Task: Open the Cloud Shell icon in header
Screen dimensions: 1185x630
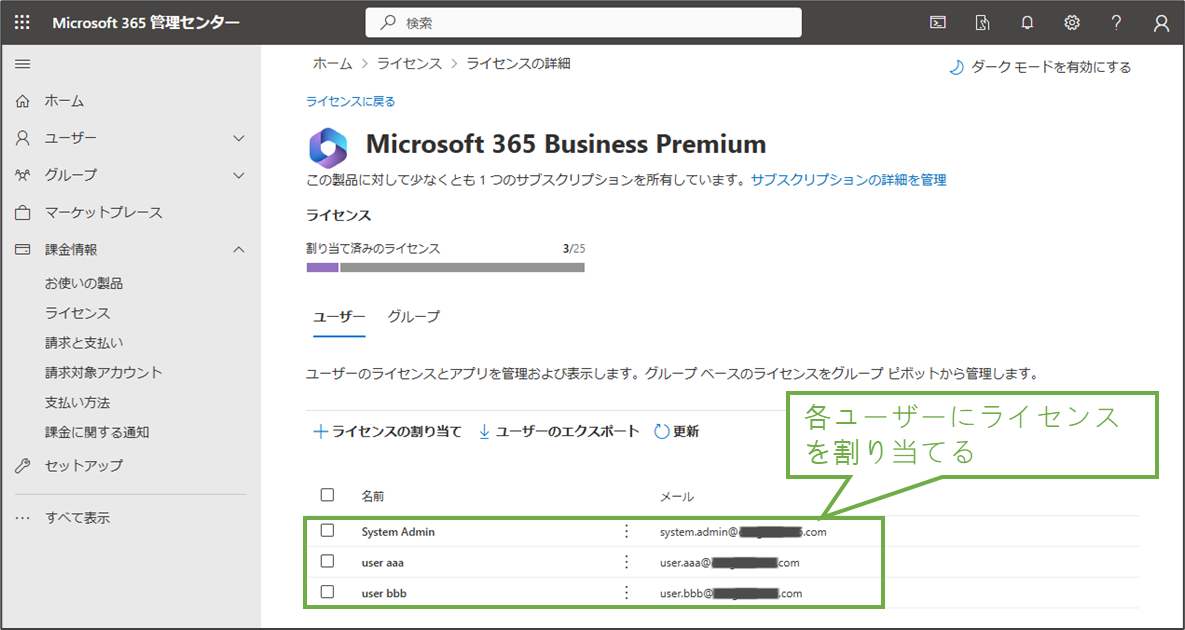Action: [937, 23]
